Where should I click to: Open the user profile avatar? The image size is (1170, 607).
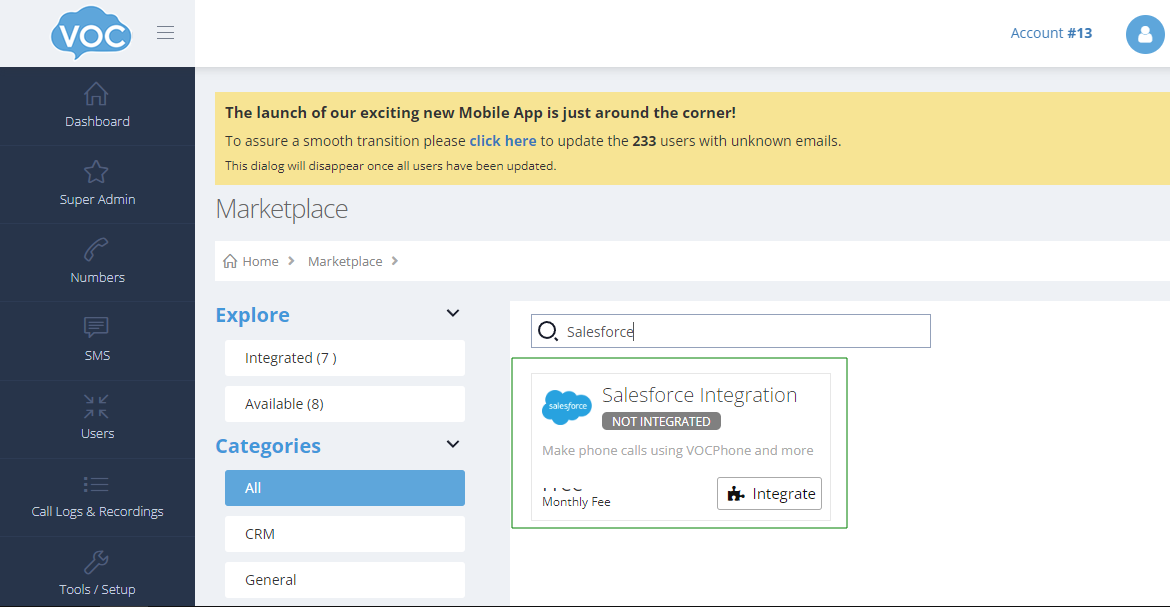(x=1144, y=34)
